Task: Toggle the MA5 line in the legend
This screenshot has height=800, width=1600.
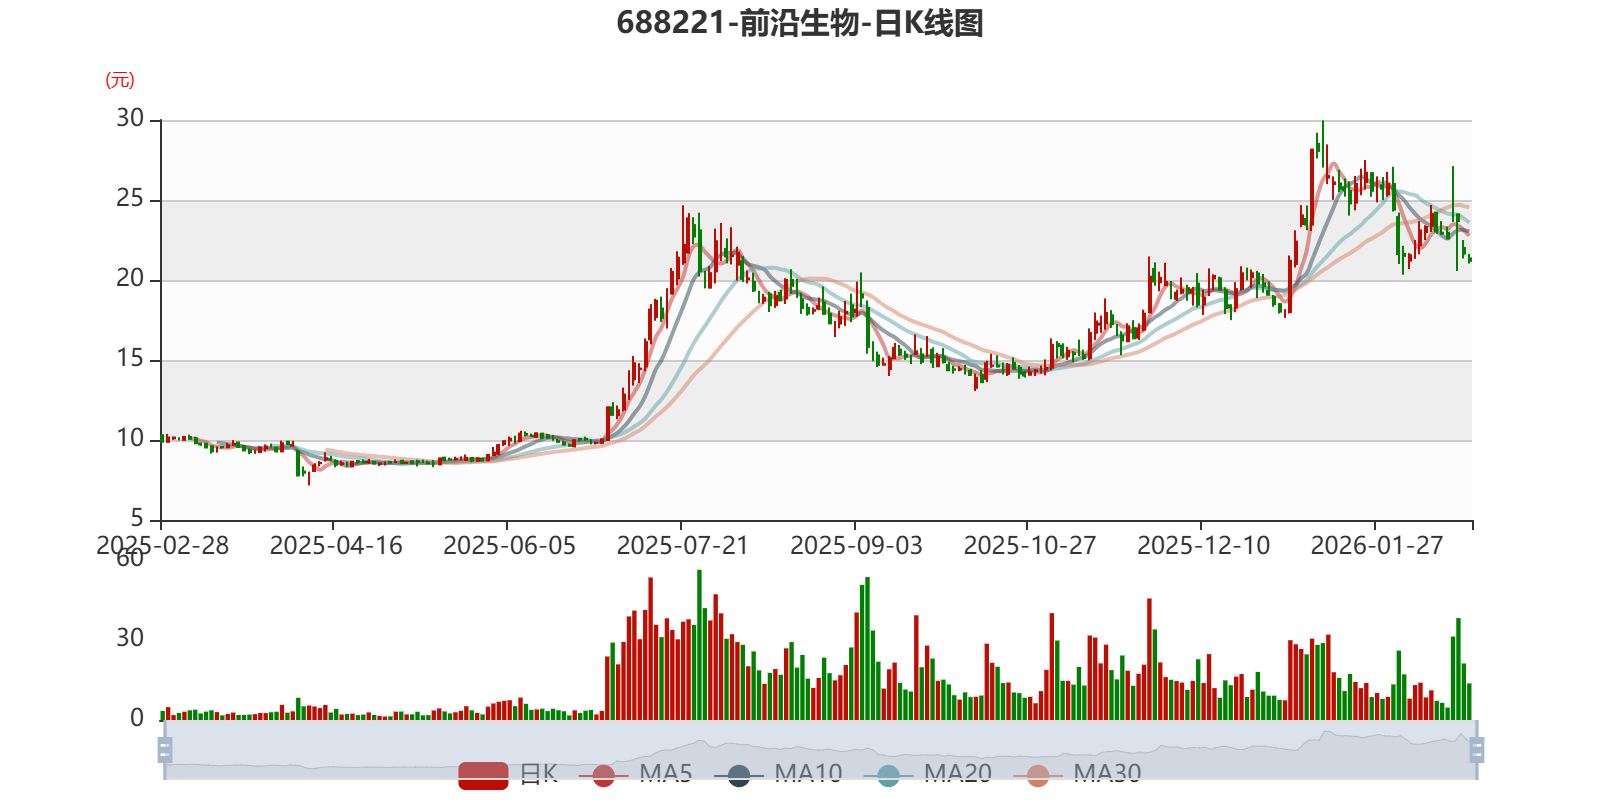Action: pos(636,774)
